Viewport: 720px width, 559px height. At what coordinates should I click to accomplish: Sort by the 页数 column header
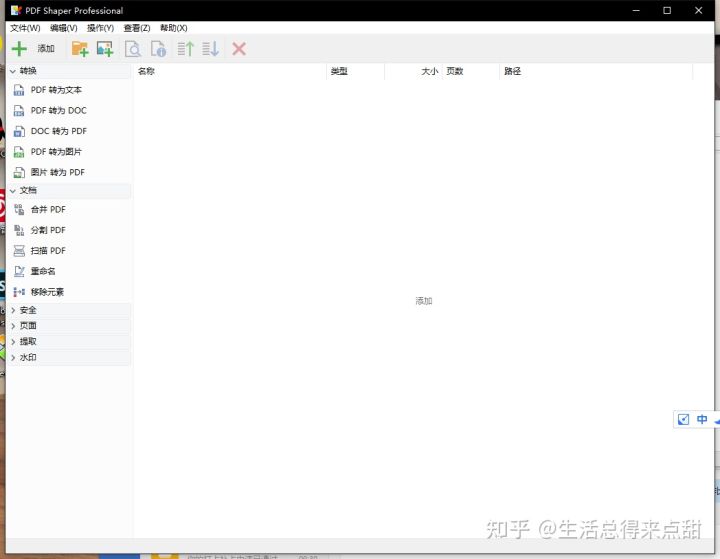point(471,71)
